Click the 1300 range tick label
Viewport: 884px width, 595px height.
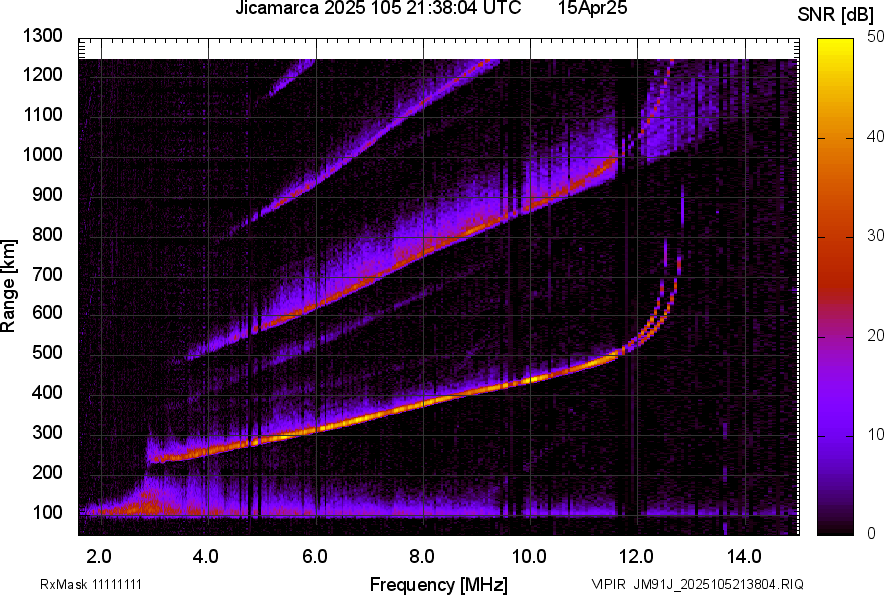coord(42,36)
